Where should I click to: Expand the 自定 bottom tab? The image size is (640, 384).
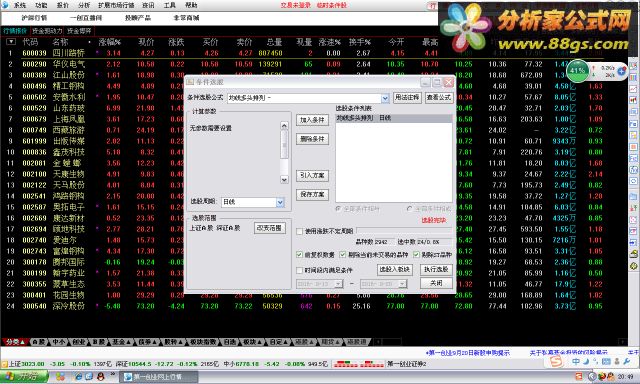278,342
